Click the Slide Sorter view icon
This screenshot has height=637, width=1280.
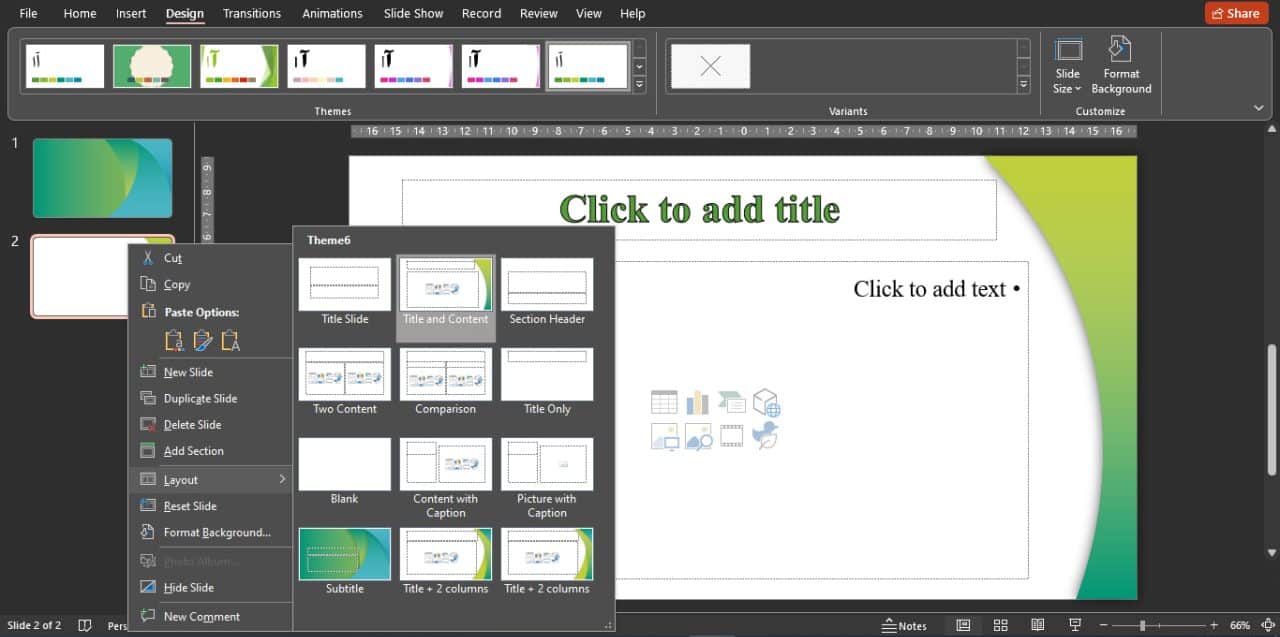point(1000,625)
